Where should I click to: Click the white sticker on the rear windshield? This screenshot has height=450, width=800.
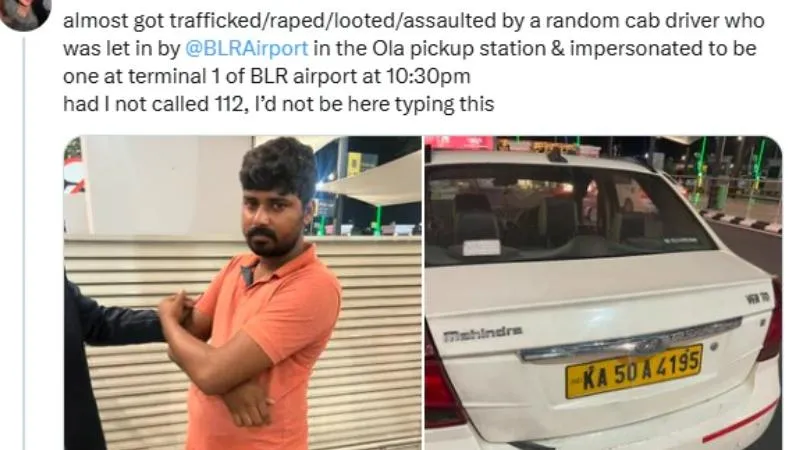[481, 247]
